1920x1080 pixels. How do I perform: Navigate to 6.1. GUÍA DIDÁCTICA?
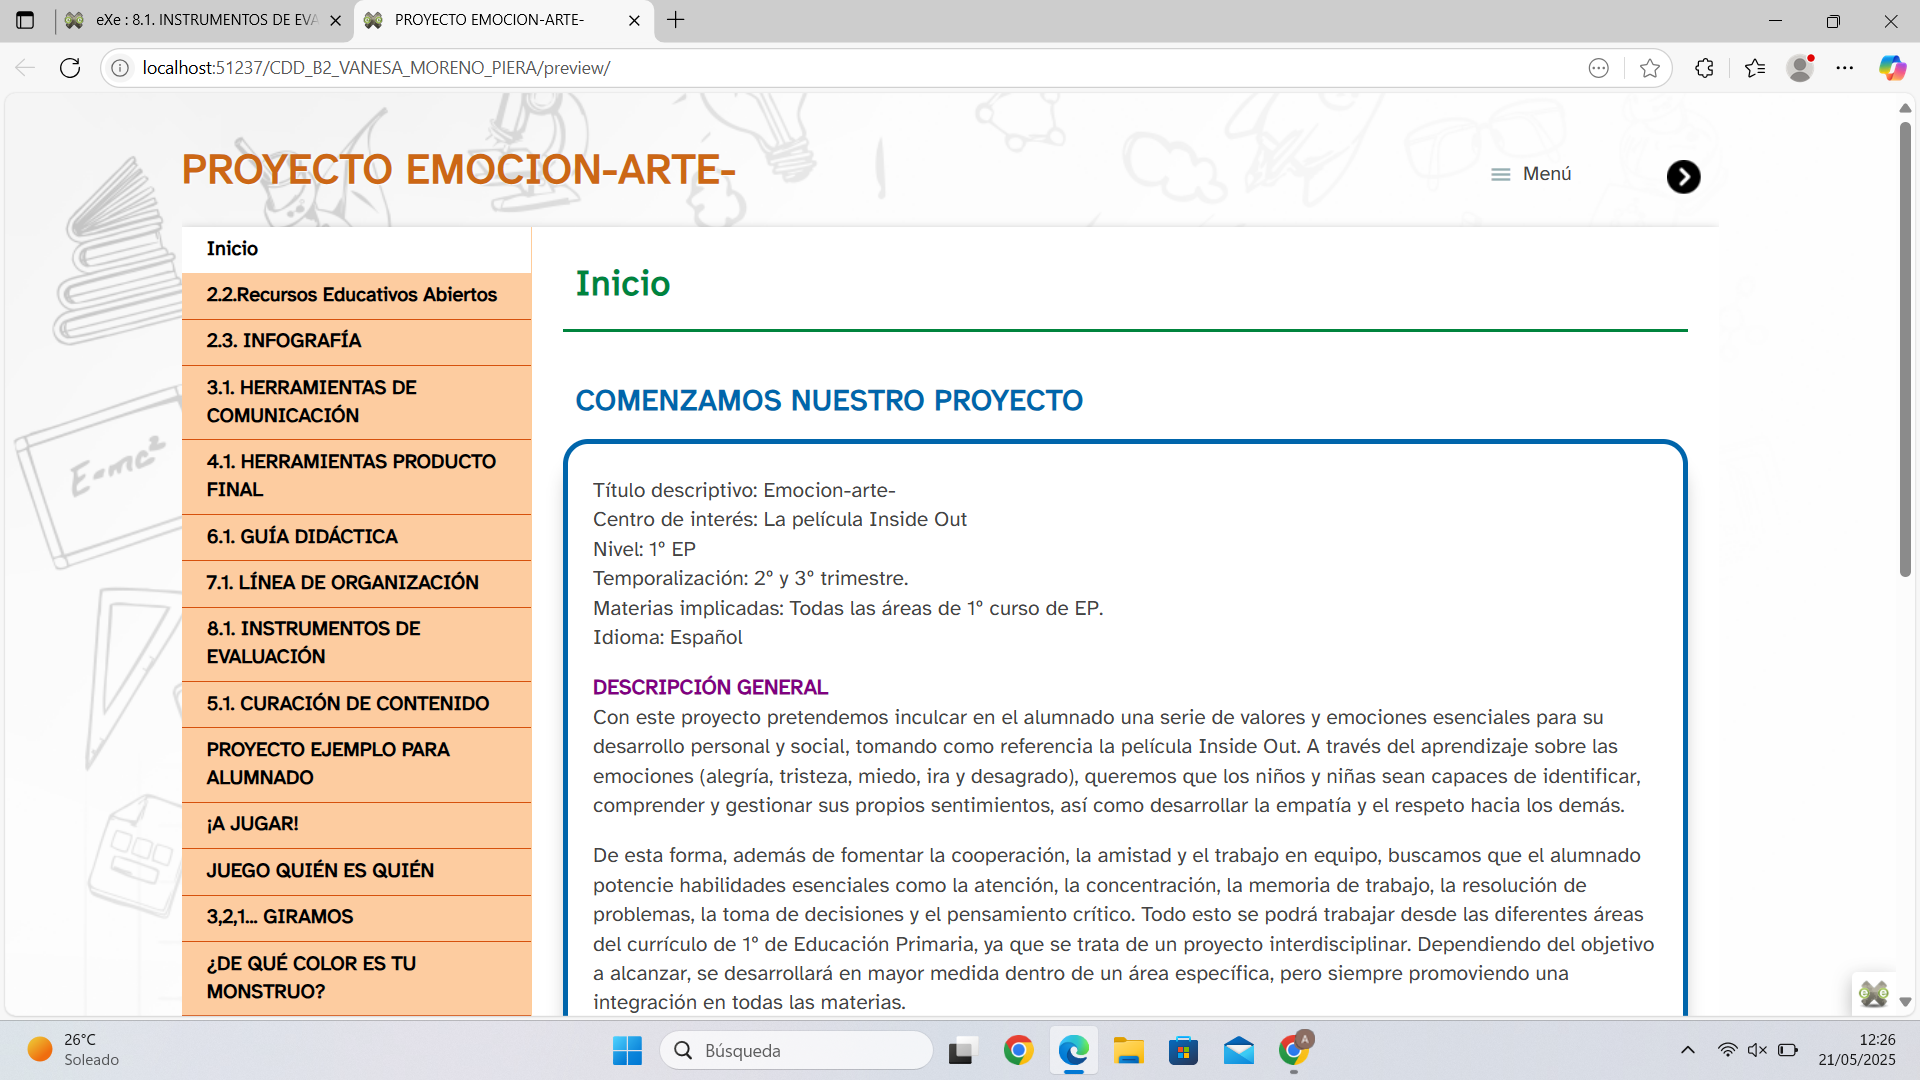coord(356,537)
